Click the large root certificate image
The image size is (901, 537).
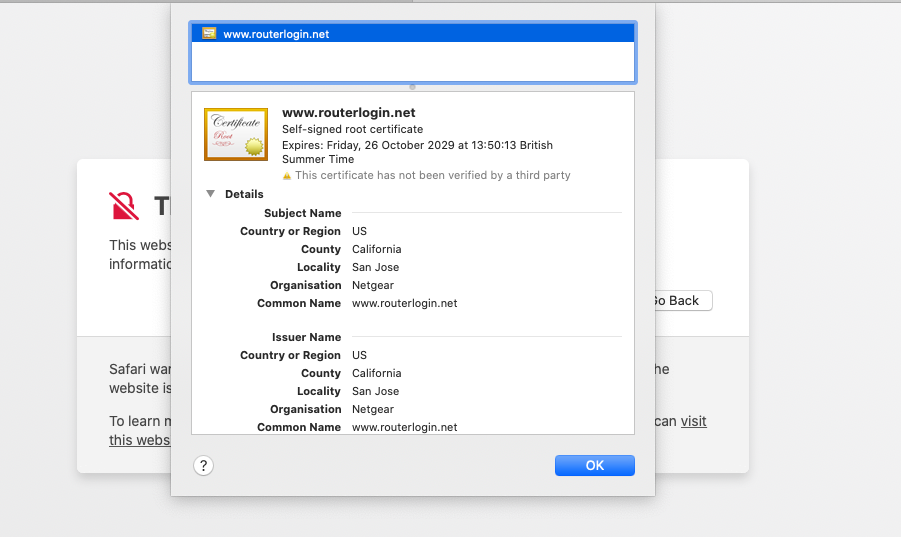(236, 134)
